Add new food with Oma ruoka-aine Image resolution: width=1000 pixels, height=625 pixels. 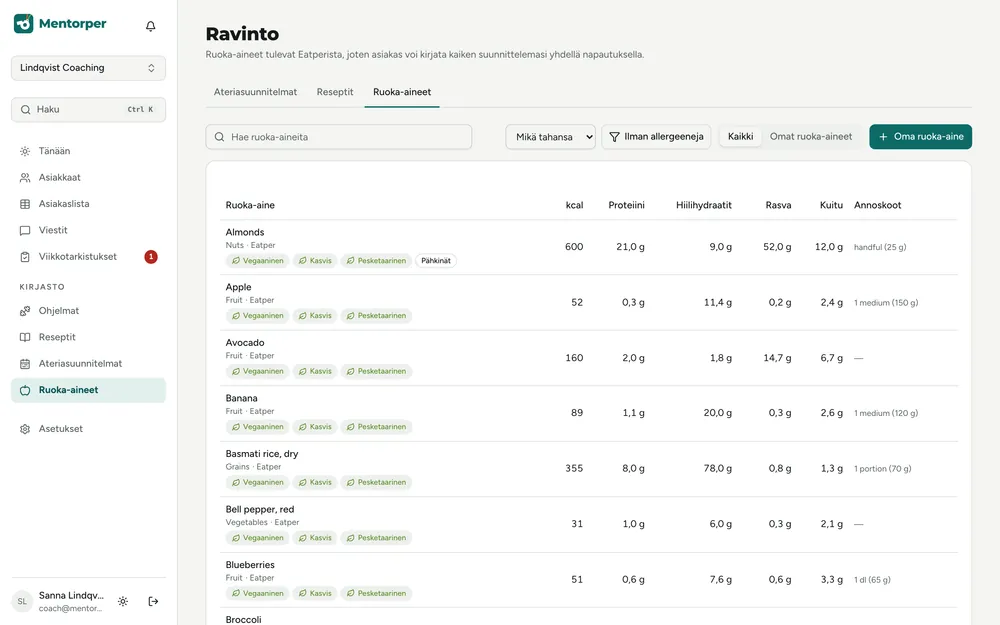click(920, 136)
